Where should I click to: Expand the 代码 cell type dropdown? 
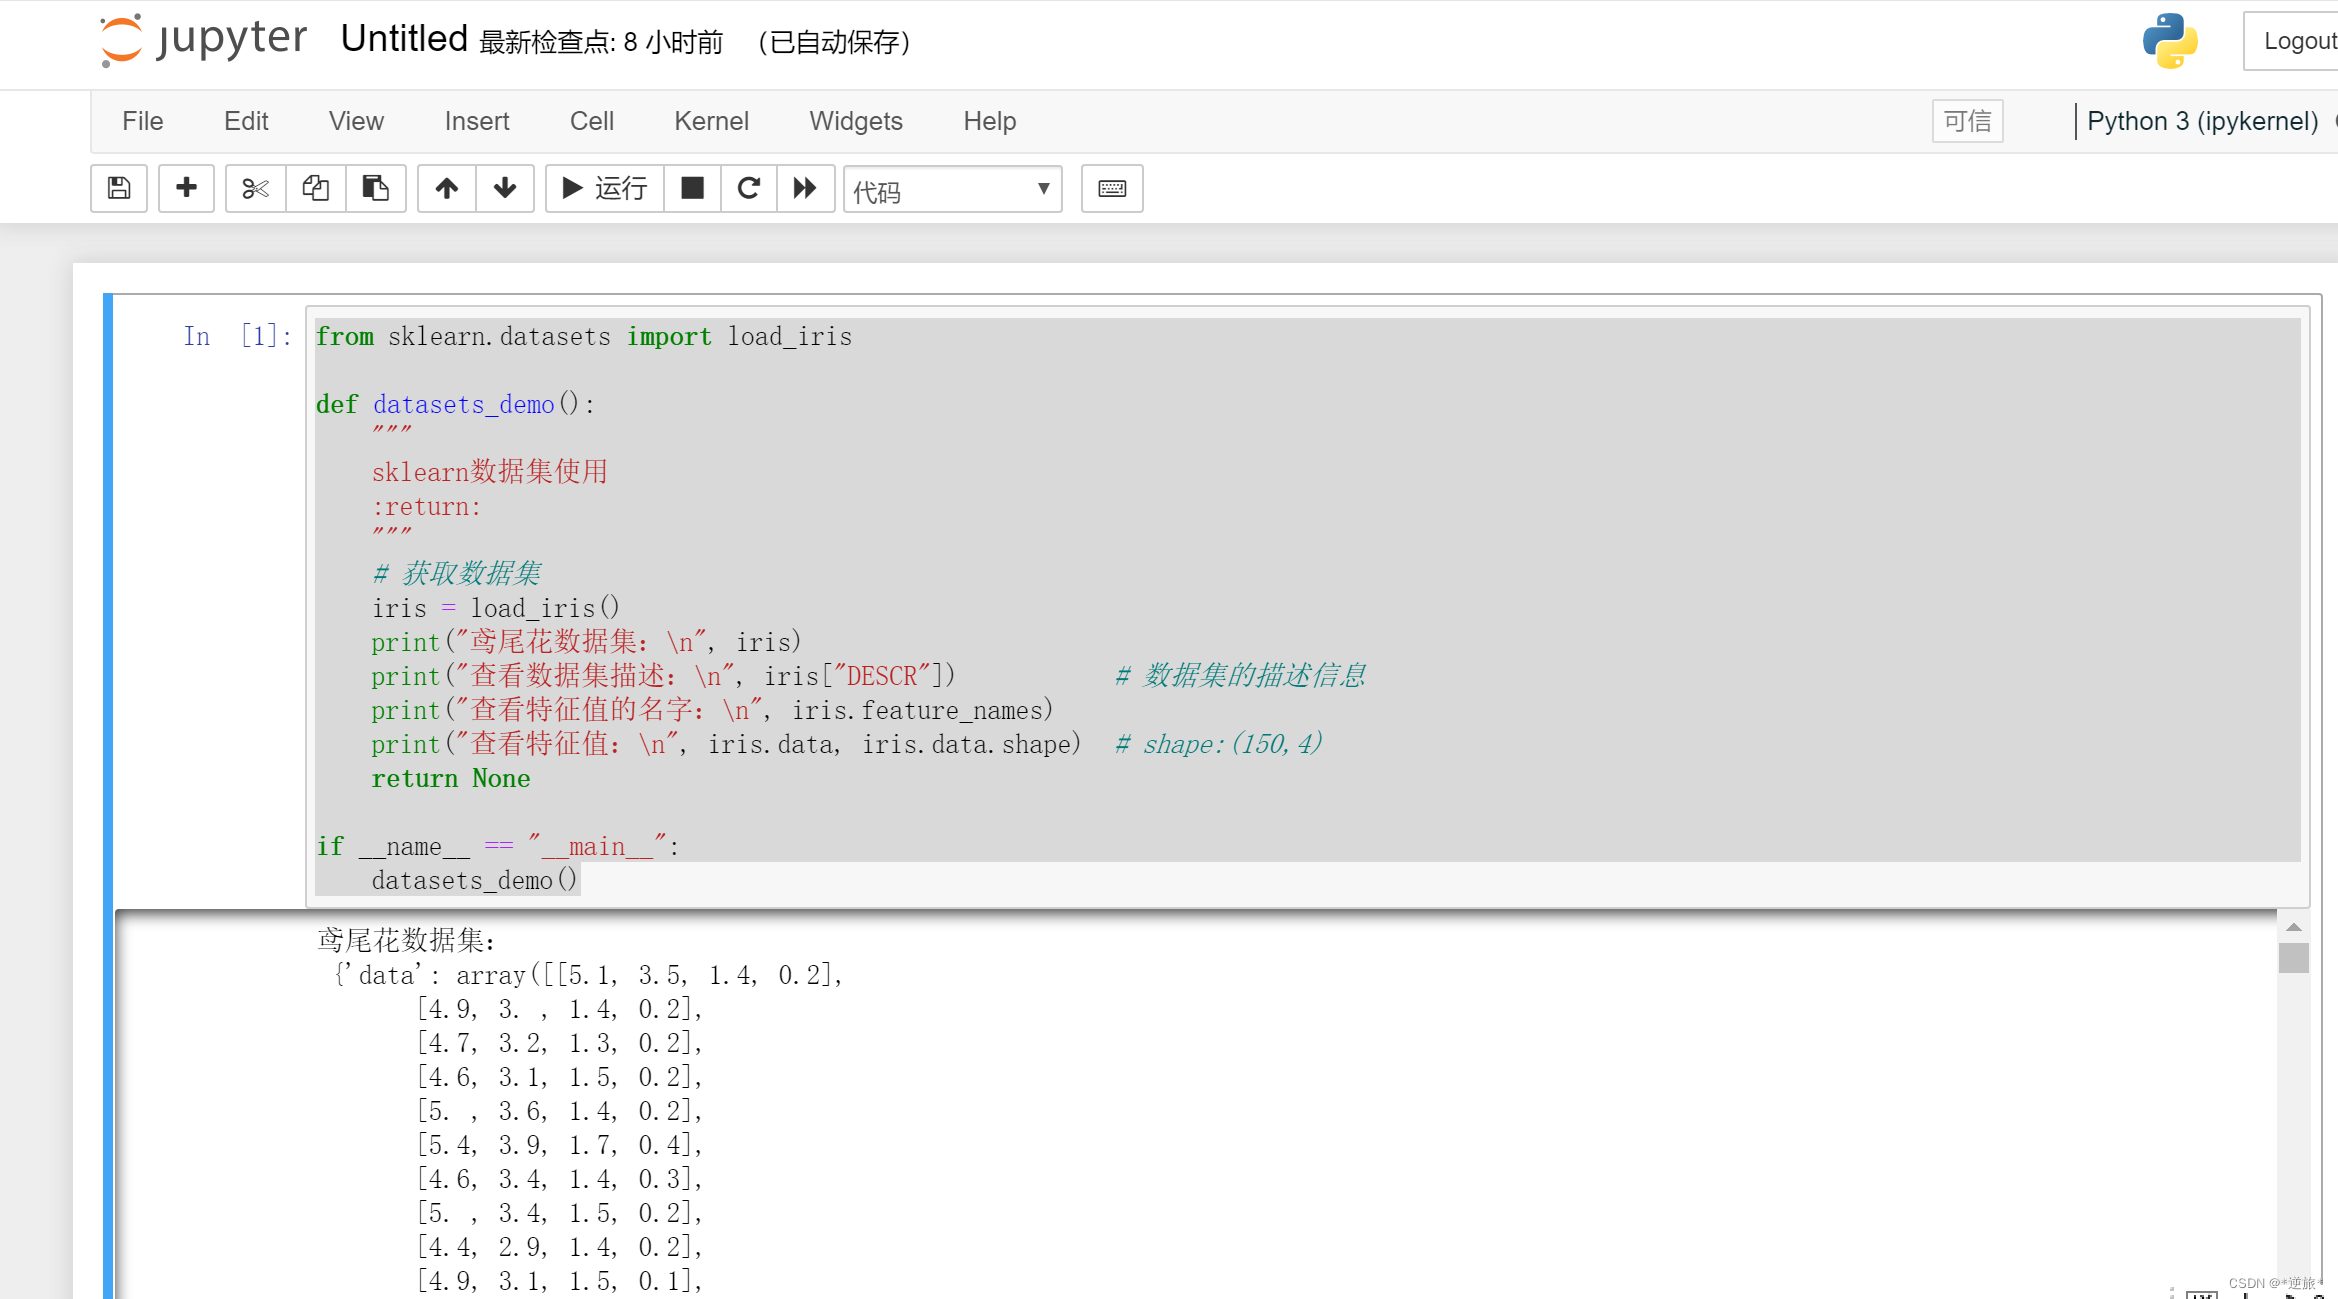tap(952, 189)
